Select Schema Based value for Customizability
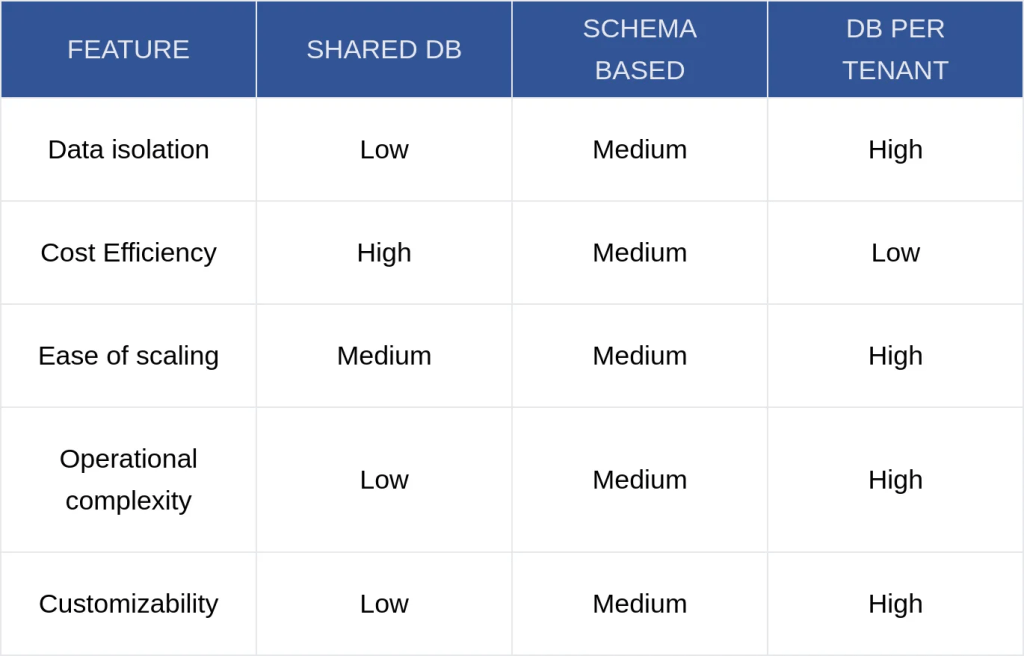 pos(640,603)
